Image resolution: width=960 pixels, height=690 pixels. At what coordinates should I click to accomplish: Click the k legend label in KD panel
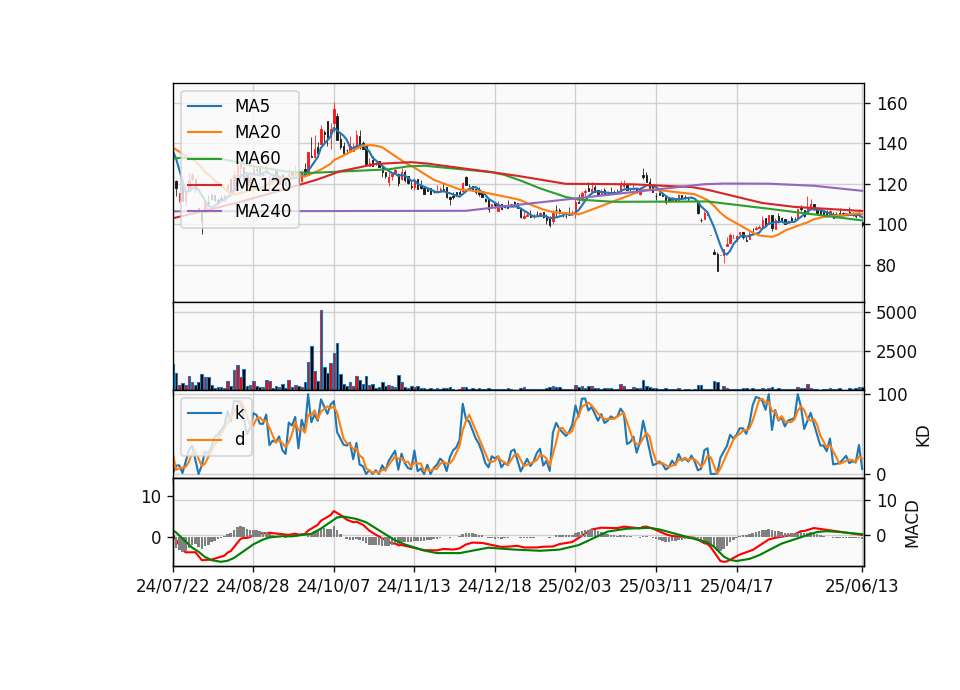click(239, 413)
